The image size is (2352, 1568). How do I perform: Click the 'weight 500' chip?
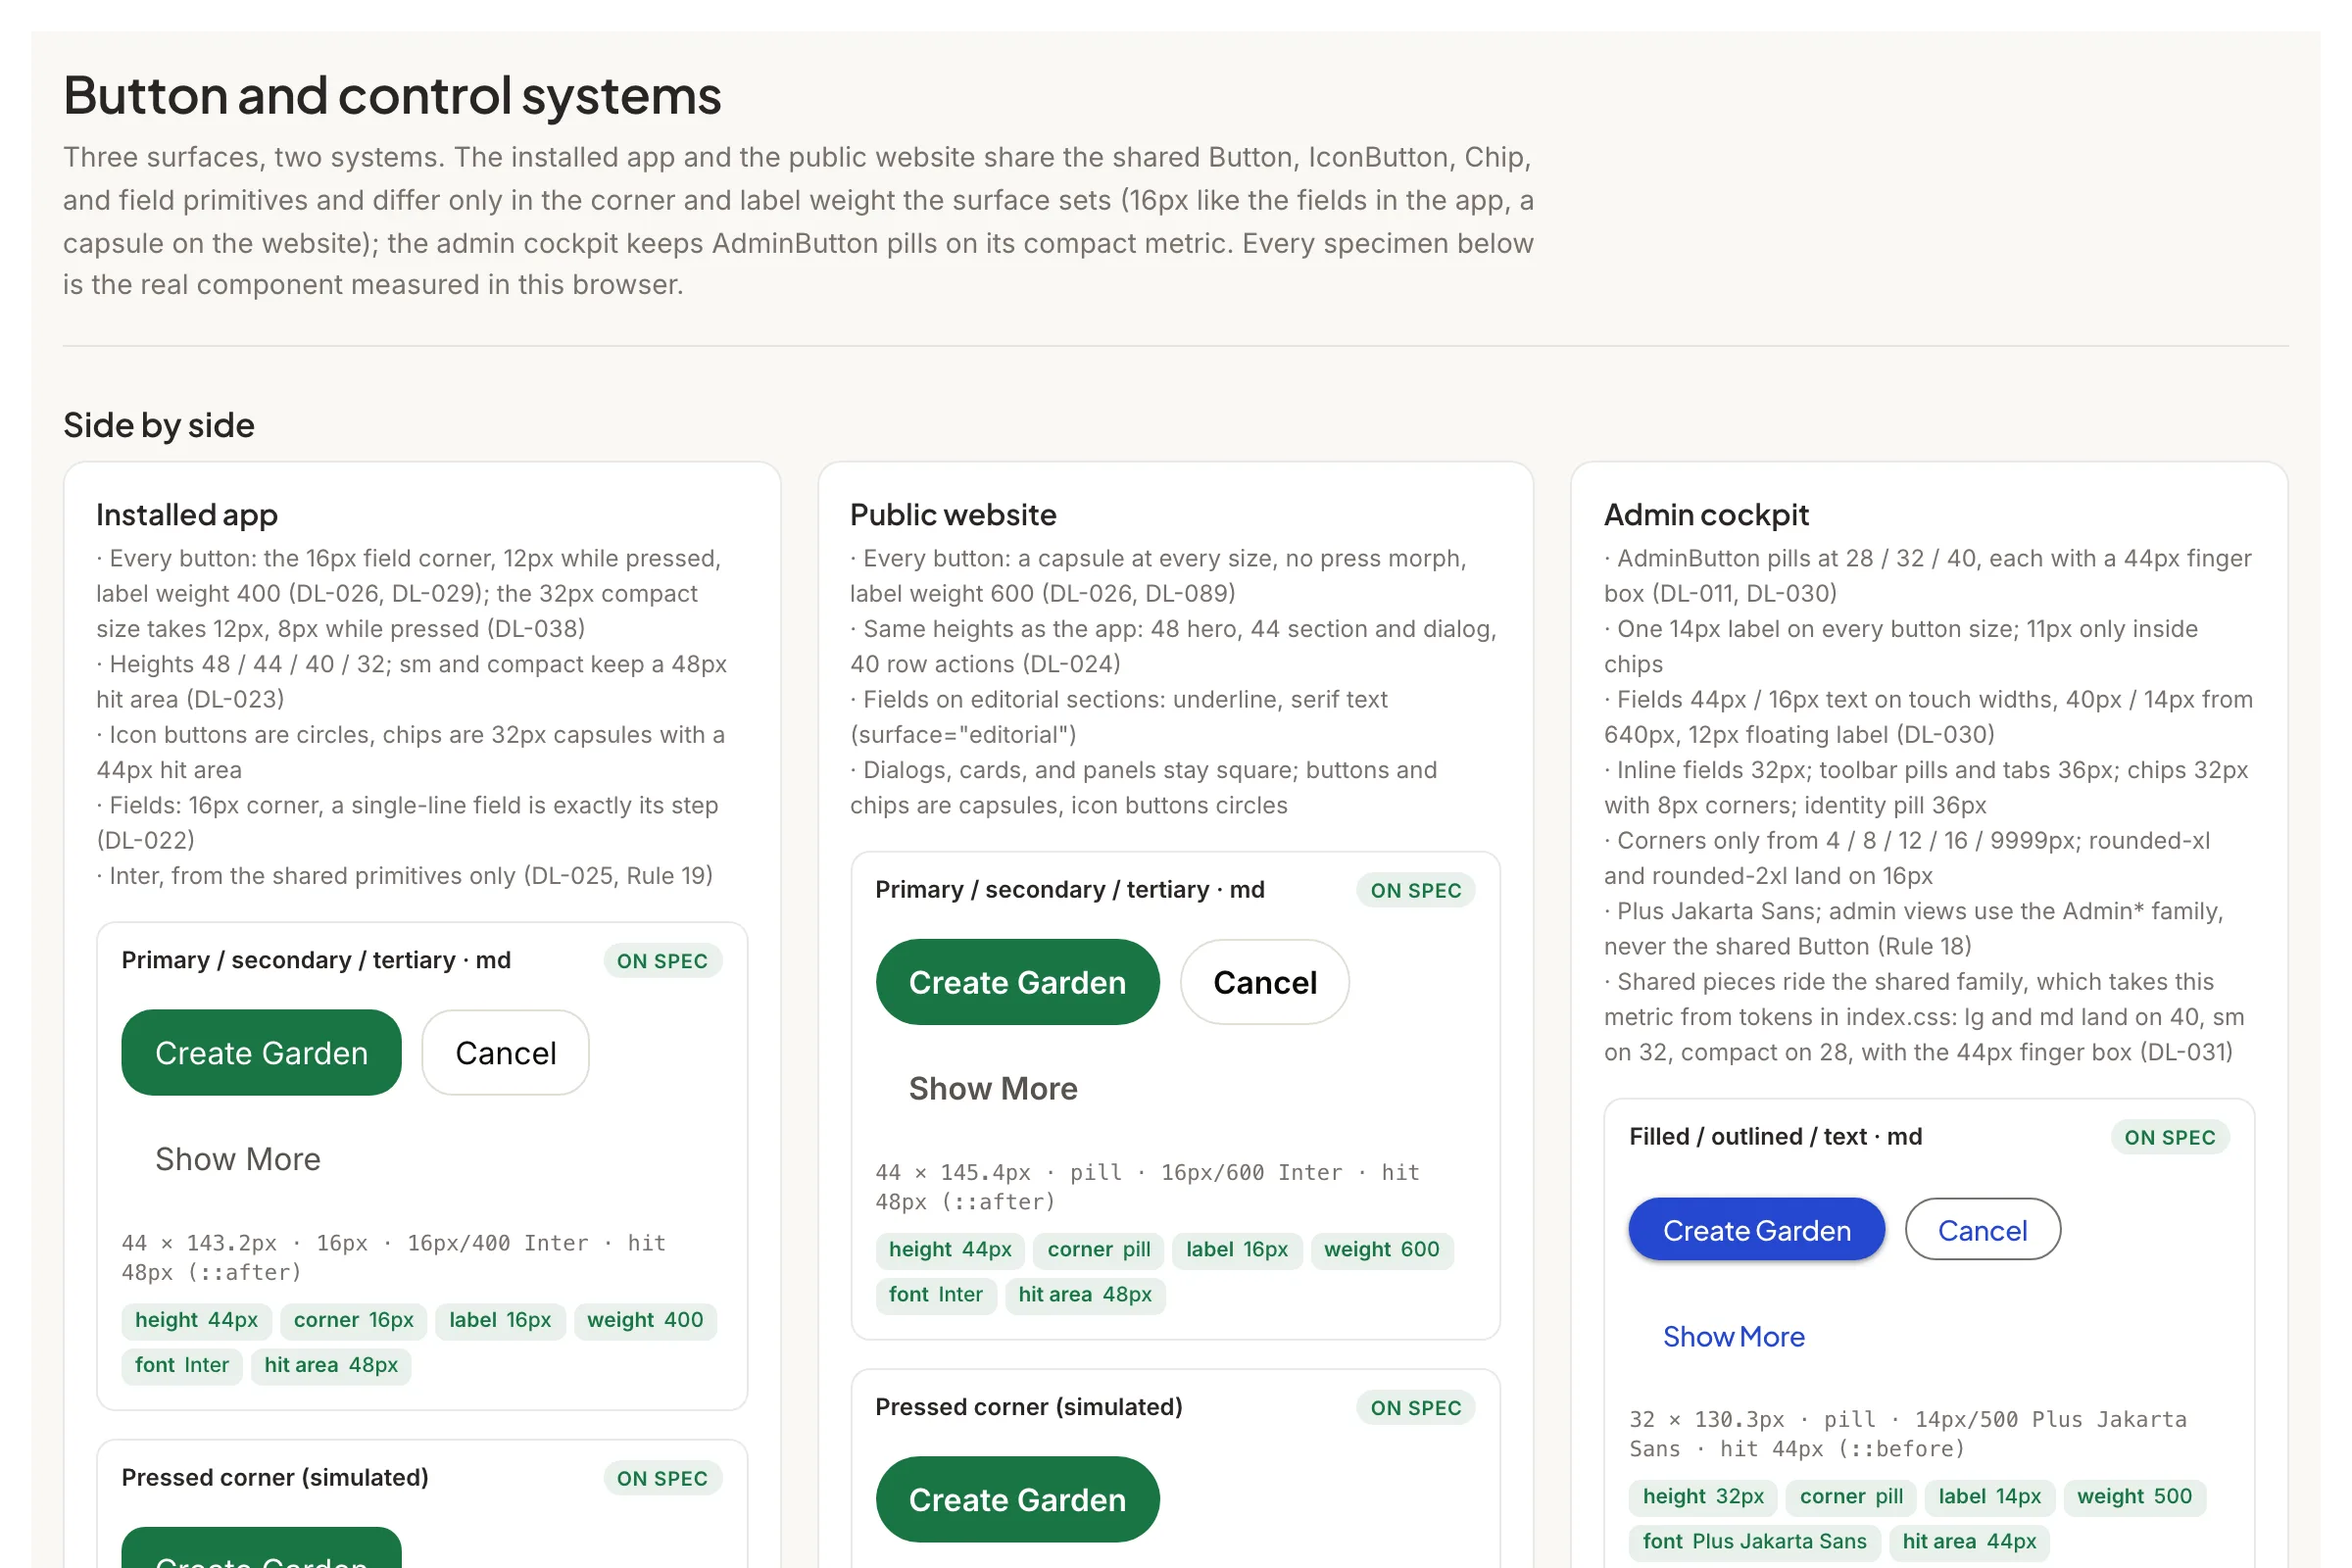(2134, 1496)
